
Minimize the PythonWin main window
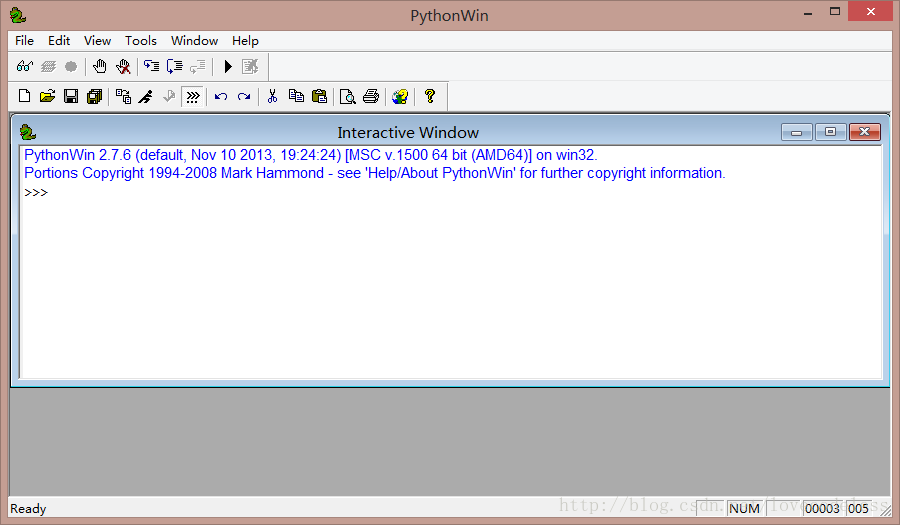[808, 13]
